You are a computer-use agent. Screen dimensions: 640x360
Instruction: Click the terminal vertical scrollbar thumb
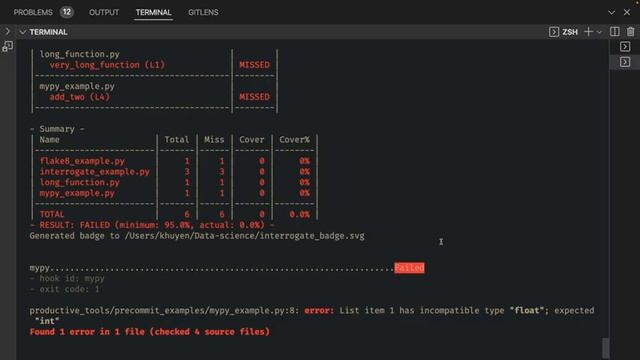pyautogui.click(x=605, y=347)
